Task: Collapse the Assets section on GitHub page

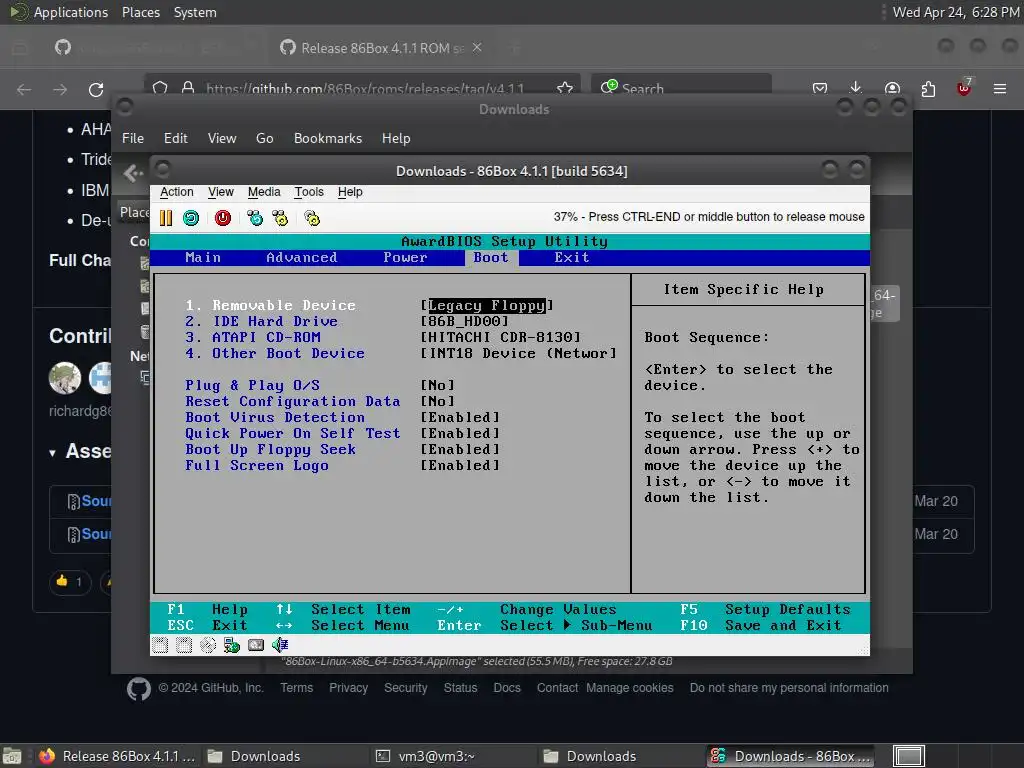Action: coord(53,453)
